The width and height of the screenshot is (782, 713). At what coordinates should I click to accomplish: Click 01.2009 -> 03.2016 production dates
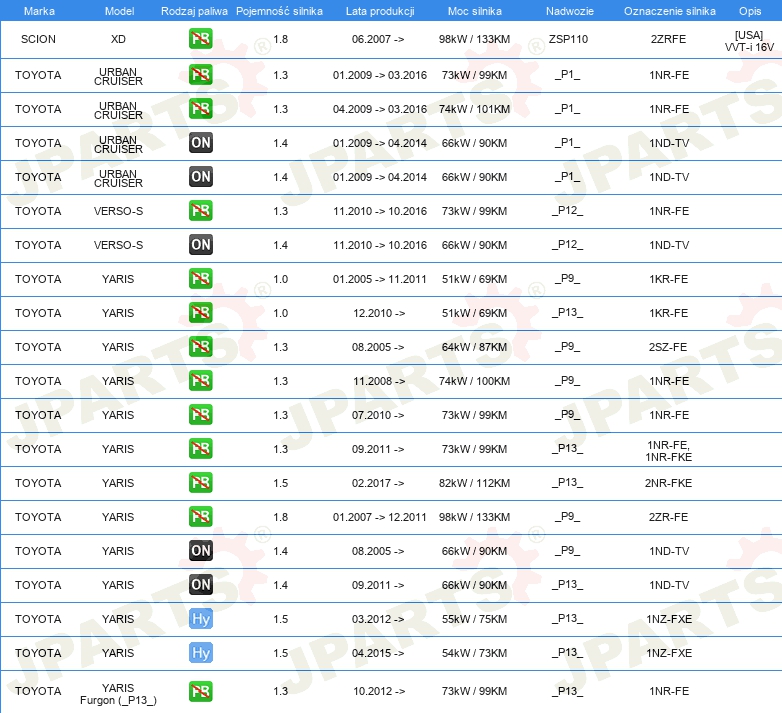click(380, 75)
